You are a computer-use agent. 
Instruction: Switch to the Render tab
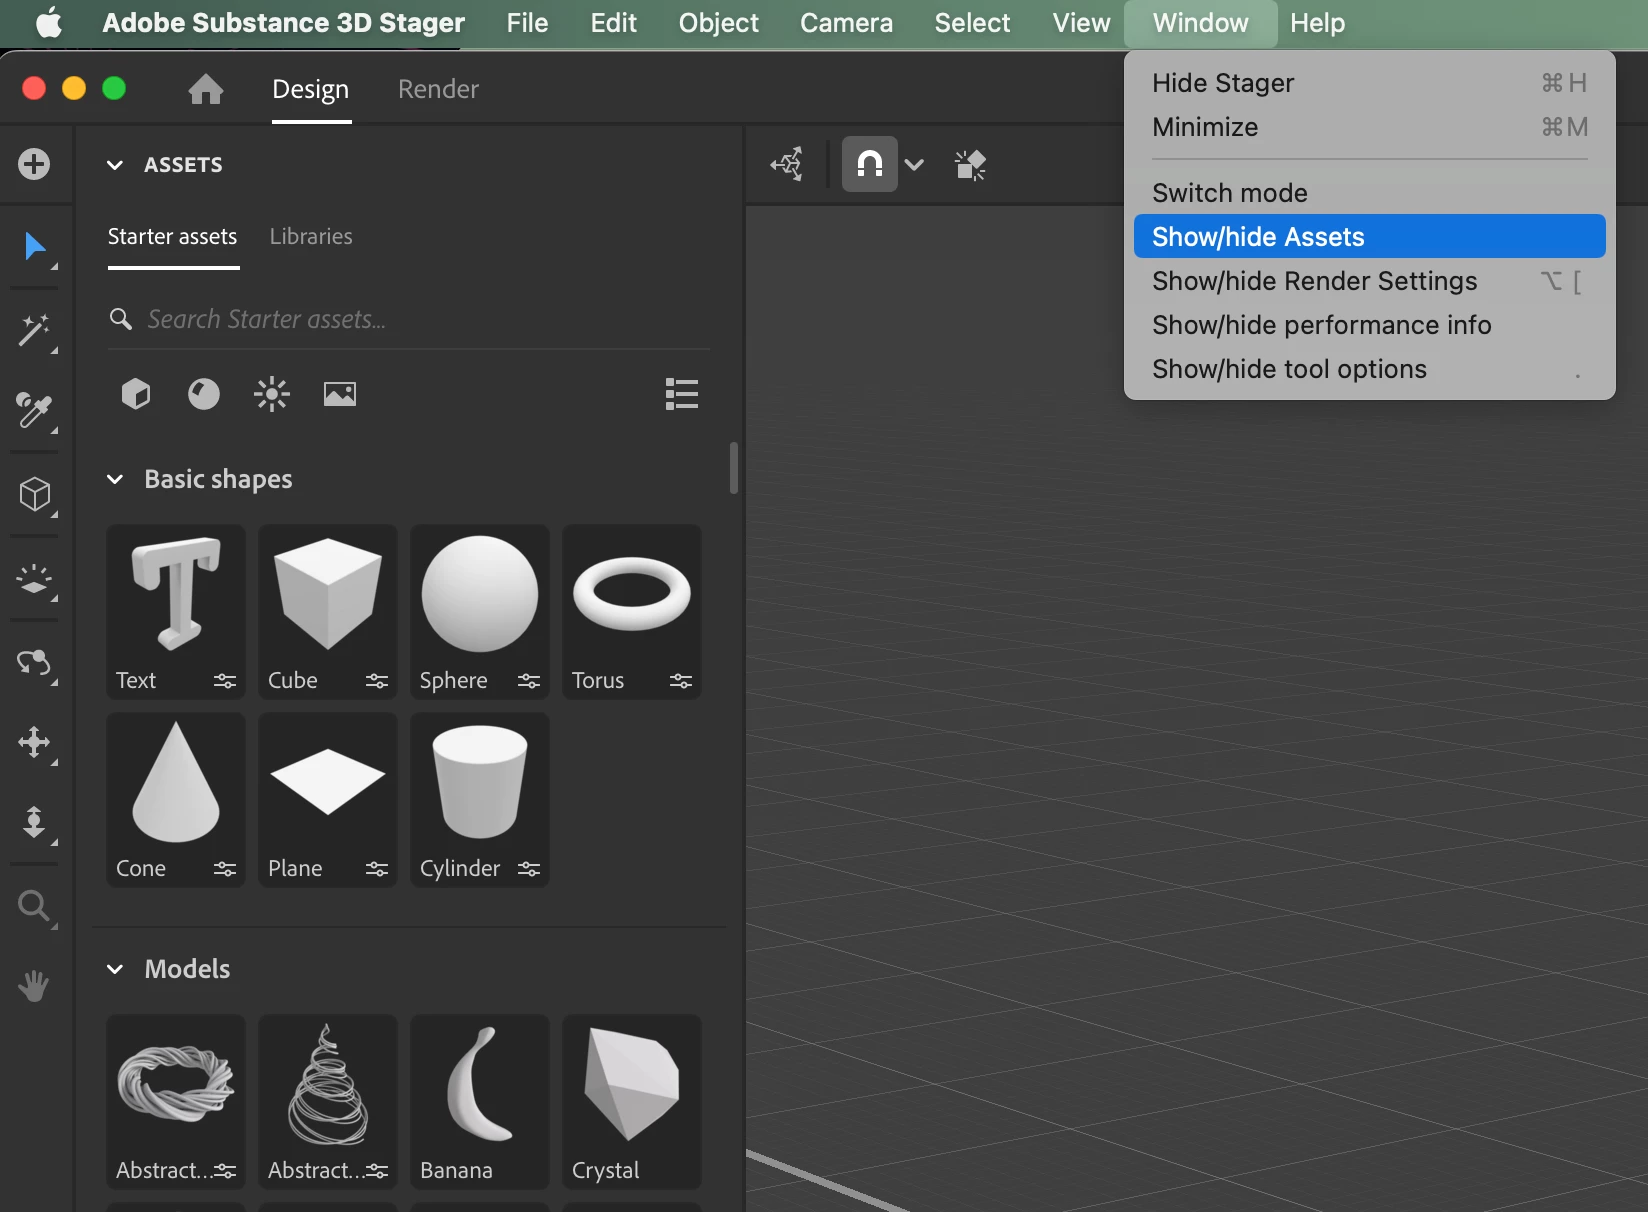[x=438, y=89]
